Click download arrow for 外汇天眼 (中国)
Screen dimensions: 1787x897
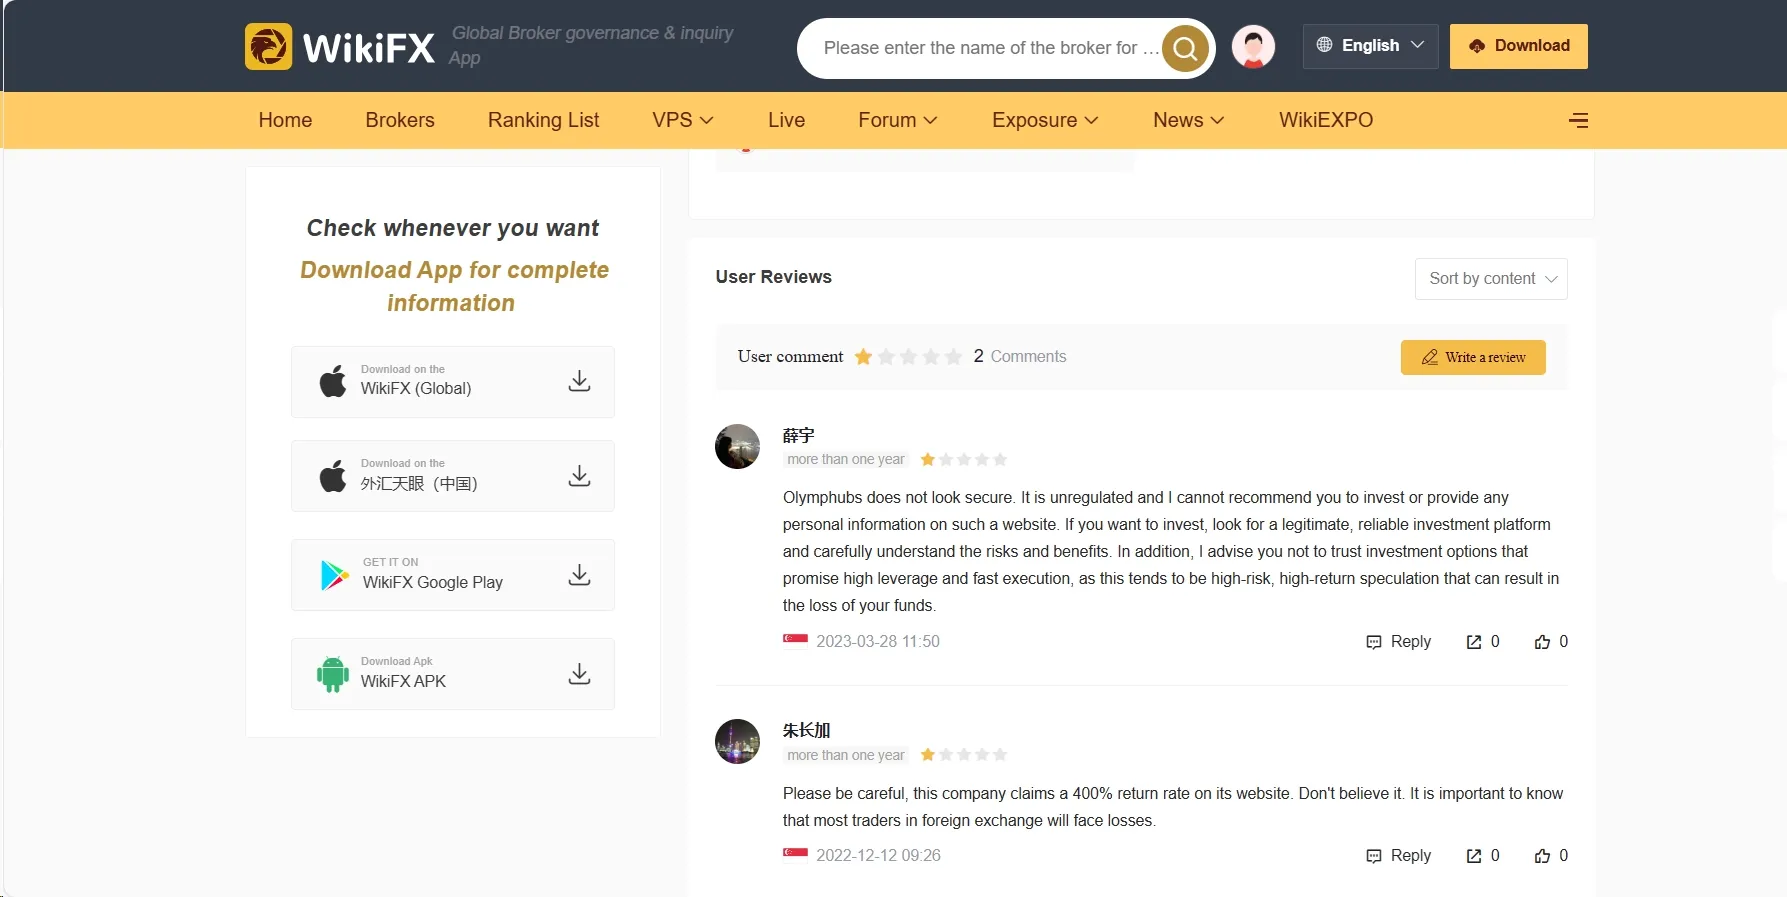(x=579, y=475)
